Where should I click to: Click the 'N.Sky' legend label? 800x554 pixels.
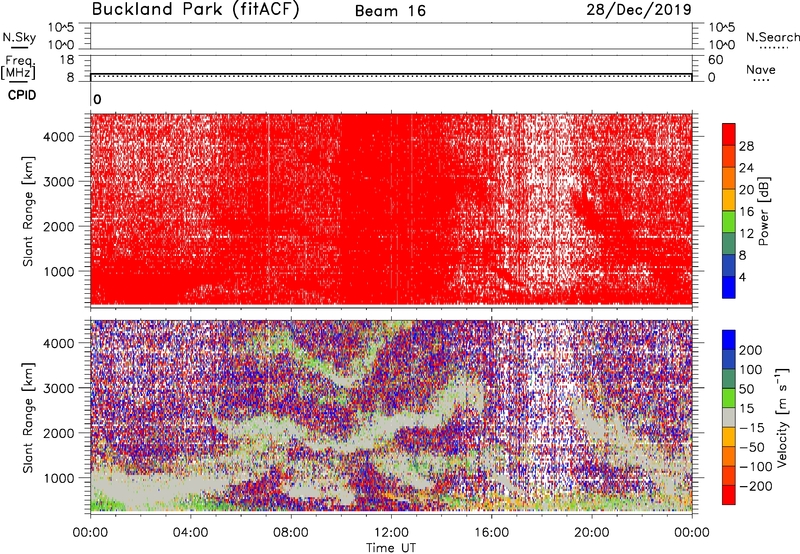(x=19, y=37)
